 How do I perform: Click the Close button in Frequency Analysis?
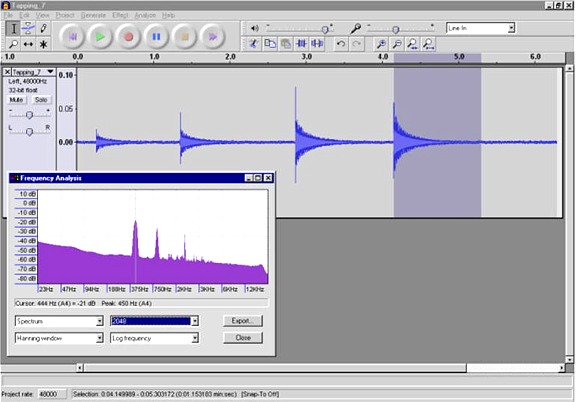coord(243,338)
